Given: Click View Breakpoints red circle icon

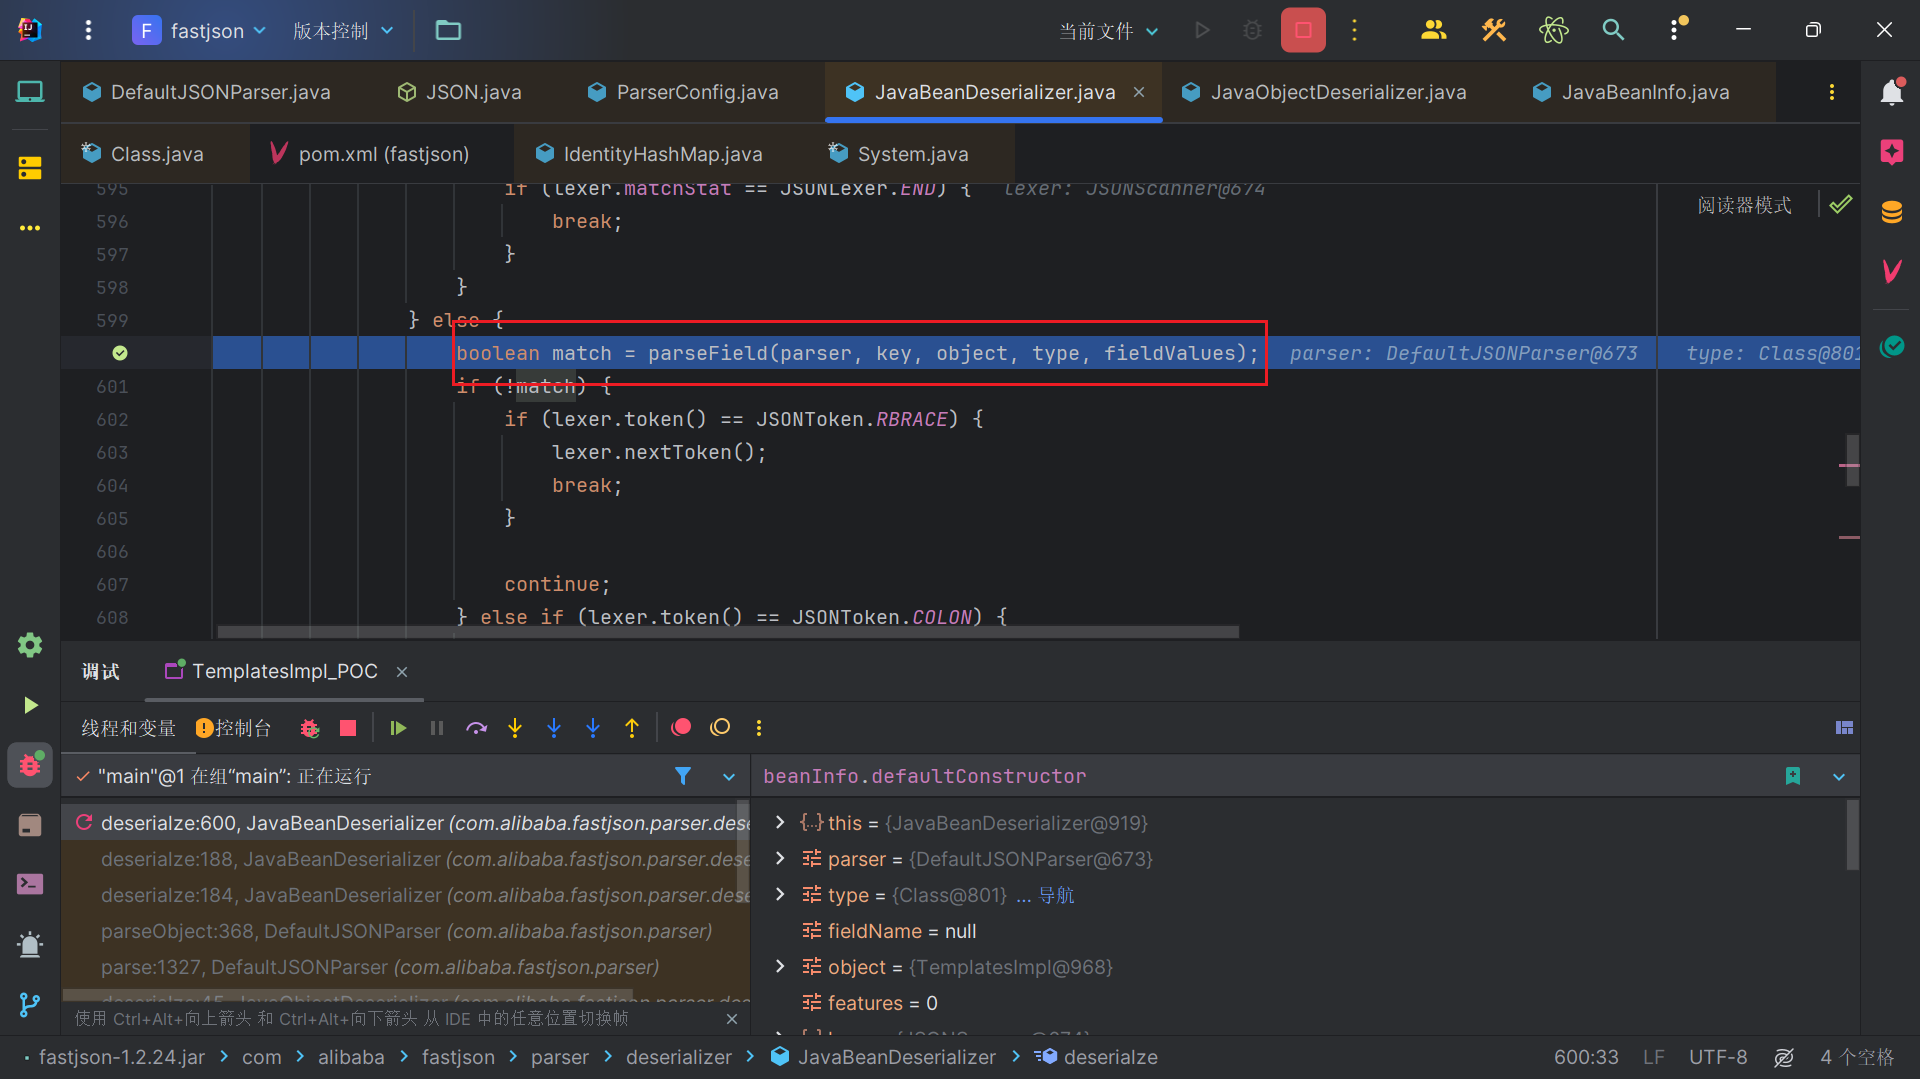Looking at the screenshot, I should pyautogui.click(x=681, y=728).
